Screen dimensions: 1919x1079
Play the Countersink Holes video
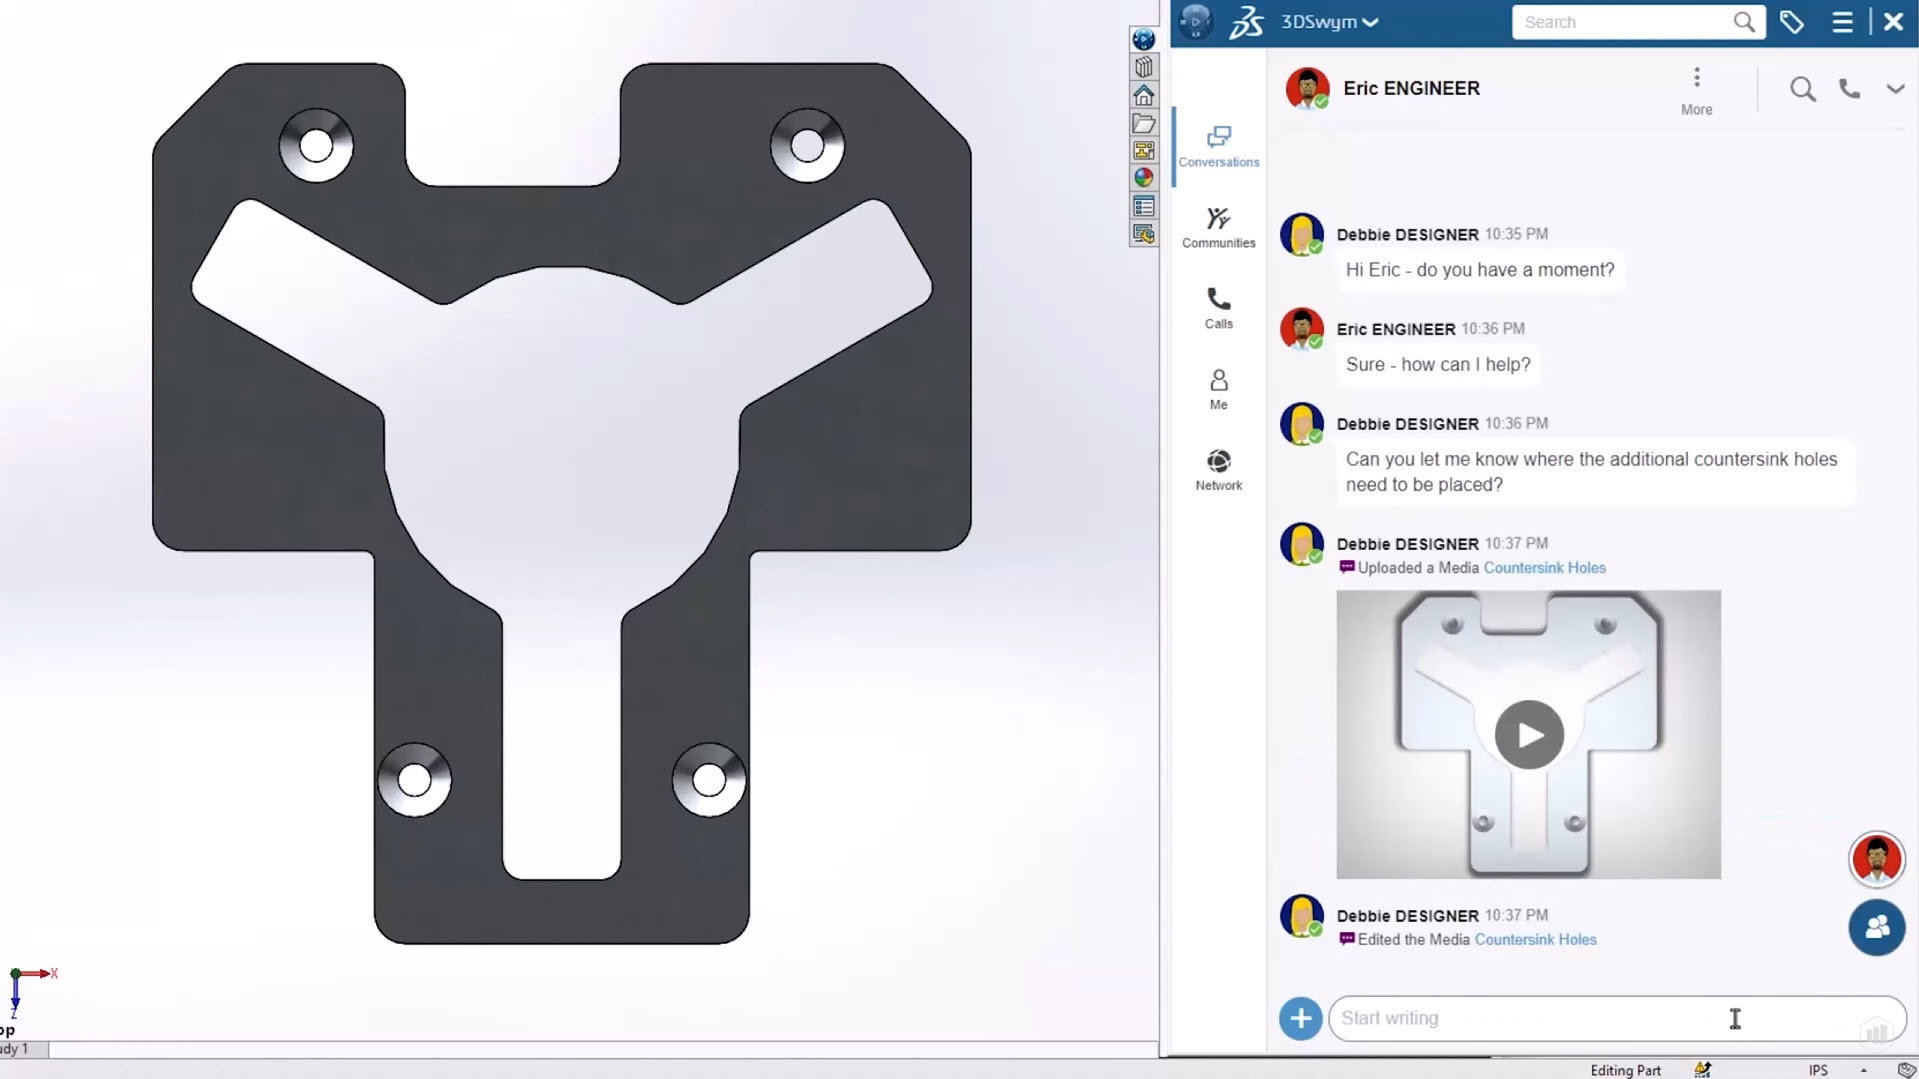pos(1528,735)
